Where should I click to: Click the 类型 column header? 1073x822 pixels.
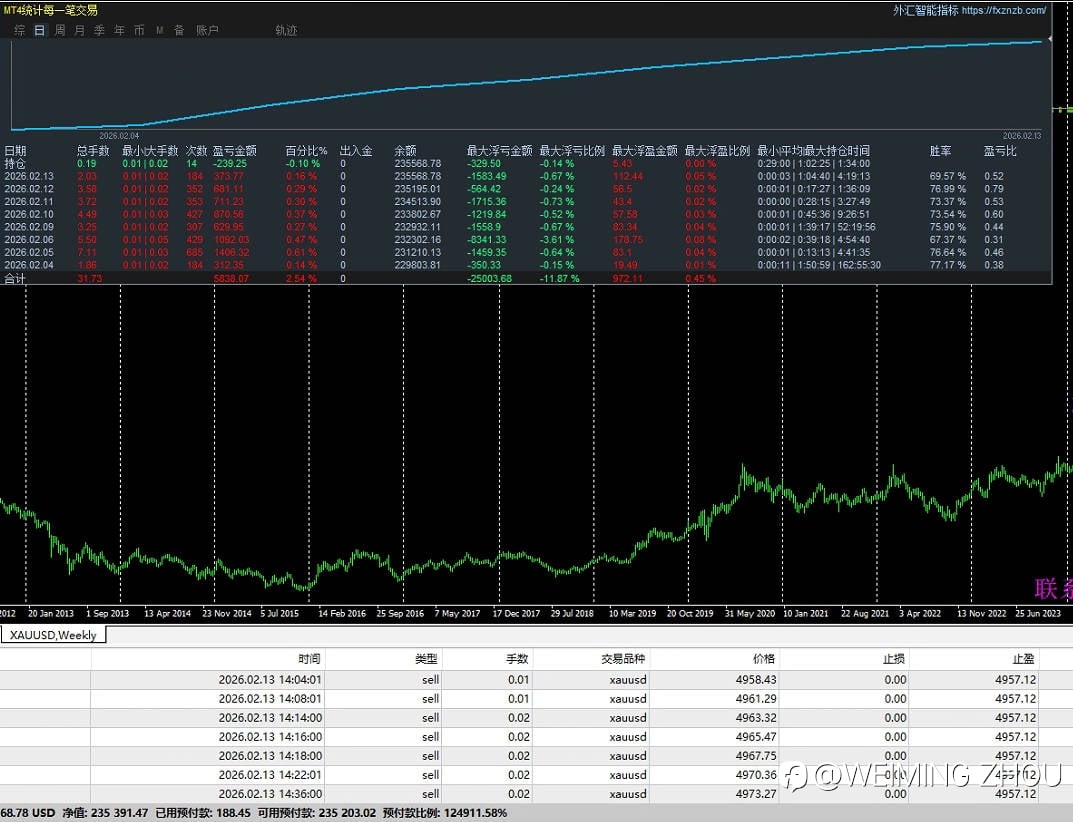pos(426,659)
